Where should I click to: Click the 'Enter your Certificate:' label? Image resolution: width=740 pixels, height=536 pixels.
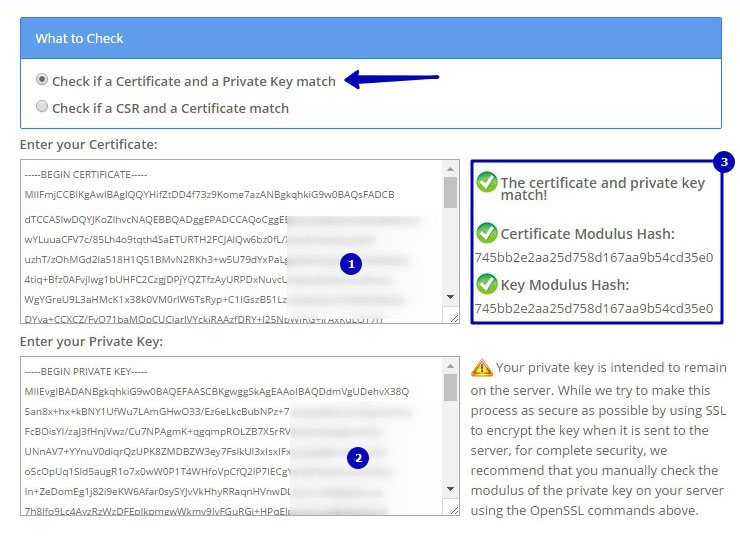[x=89, y=144]
